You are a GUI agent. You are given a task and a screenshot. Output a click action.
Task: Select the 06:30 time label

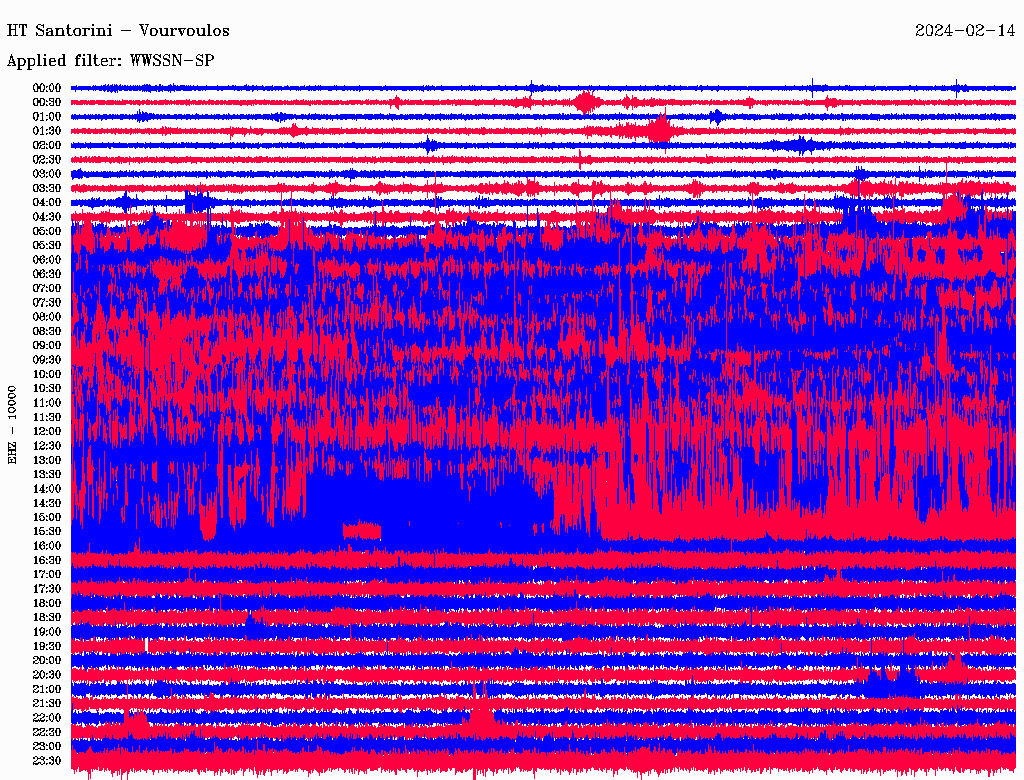[47, 274]
